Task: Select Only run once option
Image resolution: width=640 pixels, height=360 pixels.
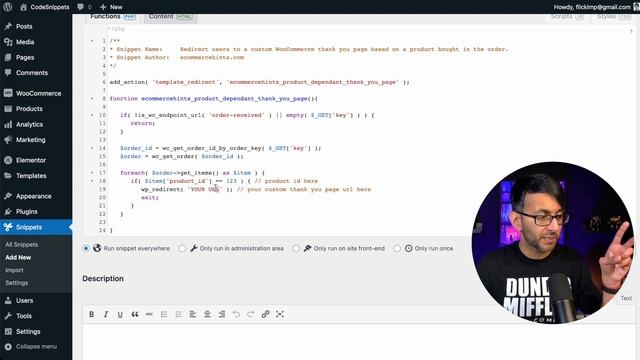Action: click(397, 249)
